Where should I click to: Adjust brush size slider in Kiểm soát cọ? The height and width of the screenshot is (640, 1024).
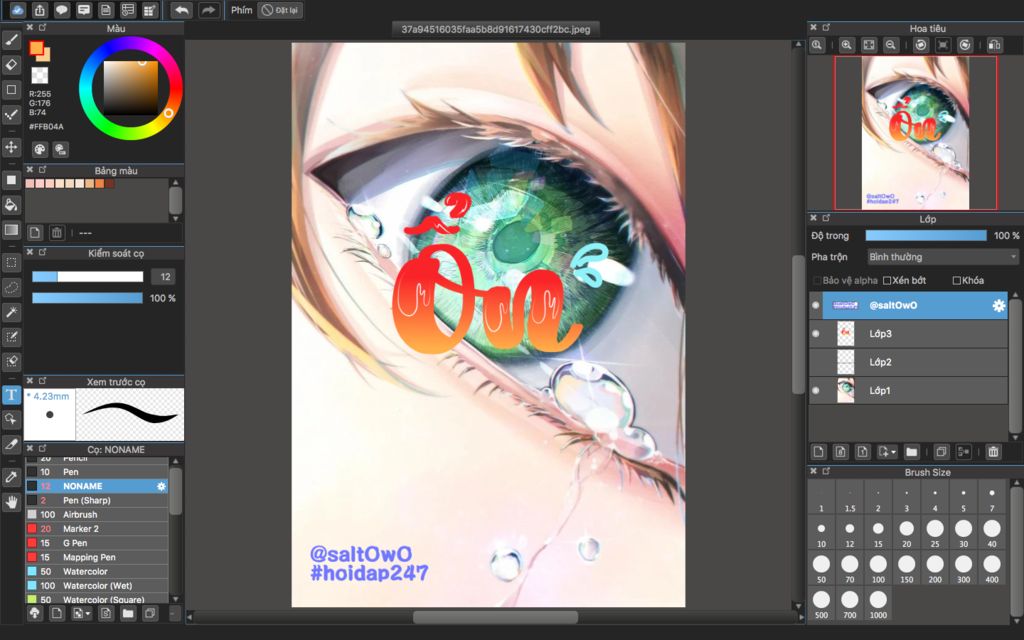(x=88, y=277)
